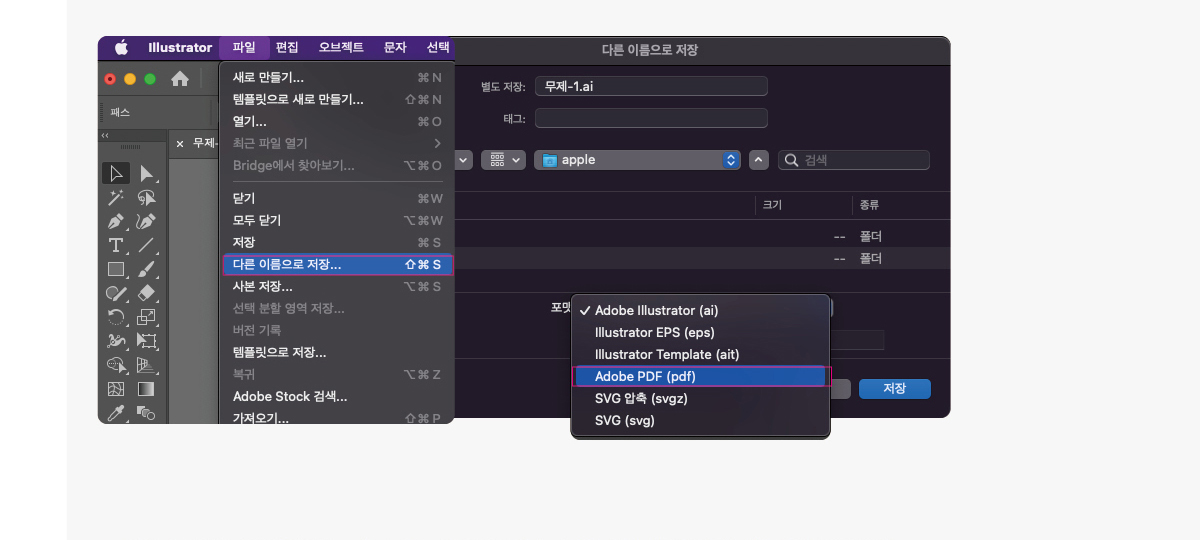
Task: Choose 열기... in the File menu
Action: coord(337,121)
